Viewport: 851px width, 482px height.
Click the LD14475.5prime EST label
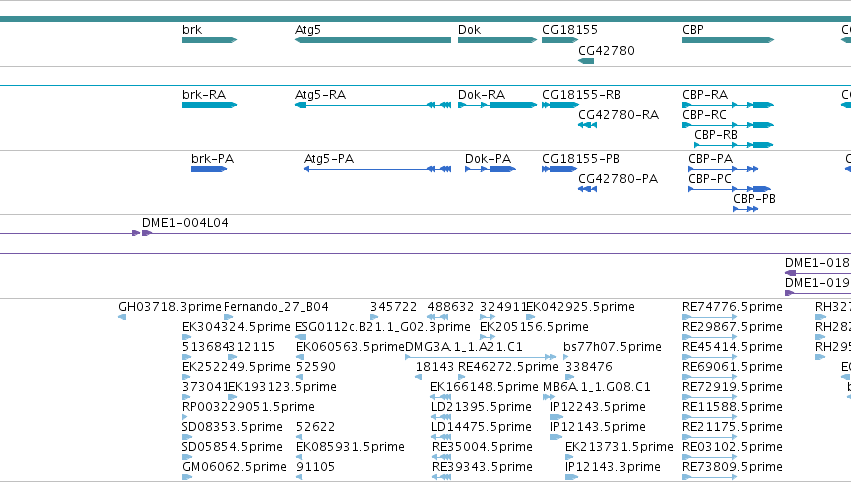tap(481, 427)
